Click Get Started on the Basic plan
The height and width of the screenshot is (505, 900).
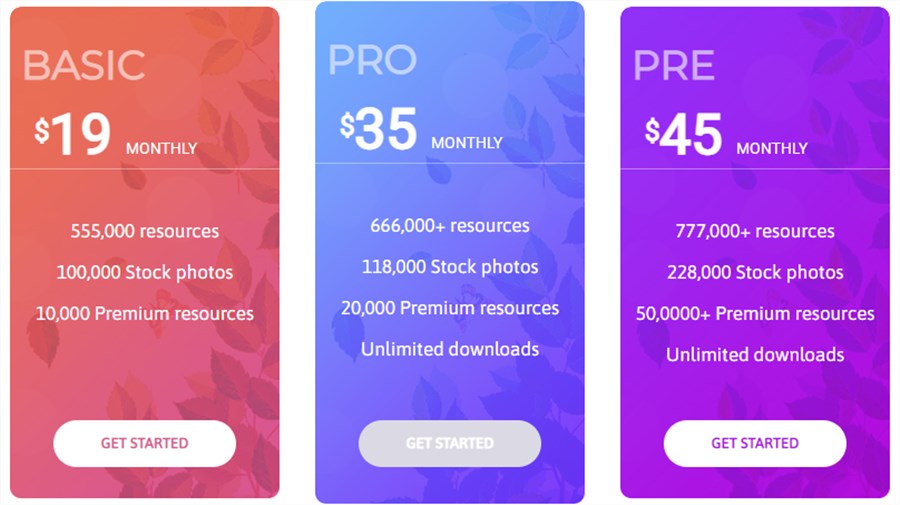coord(145,443)
